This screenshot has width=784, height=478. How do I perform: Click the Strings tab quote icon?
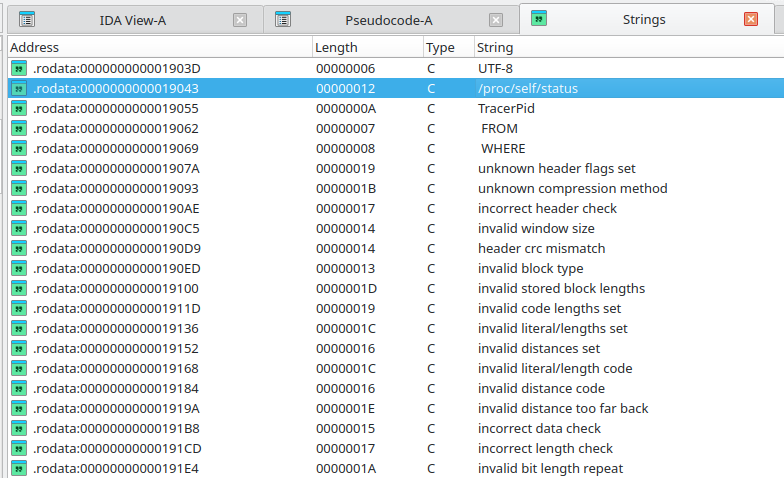(x=538, y=18)
